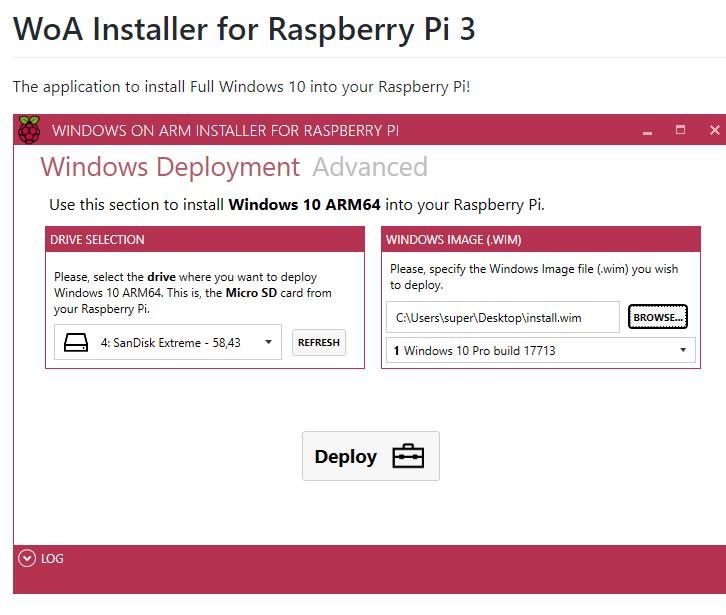Screen dimensions: 726x615
Task: Click the WINDOWS IMAGE (.WIM) header
Action: pyautogui.click(x=541, y=239)
